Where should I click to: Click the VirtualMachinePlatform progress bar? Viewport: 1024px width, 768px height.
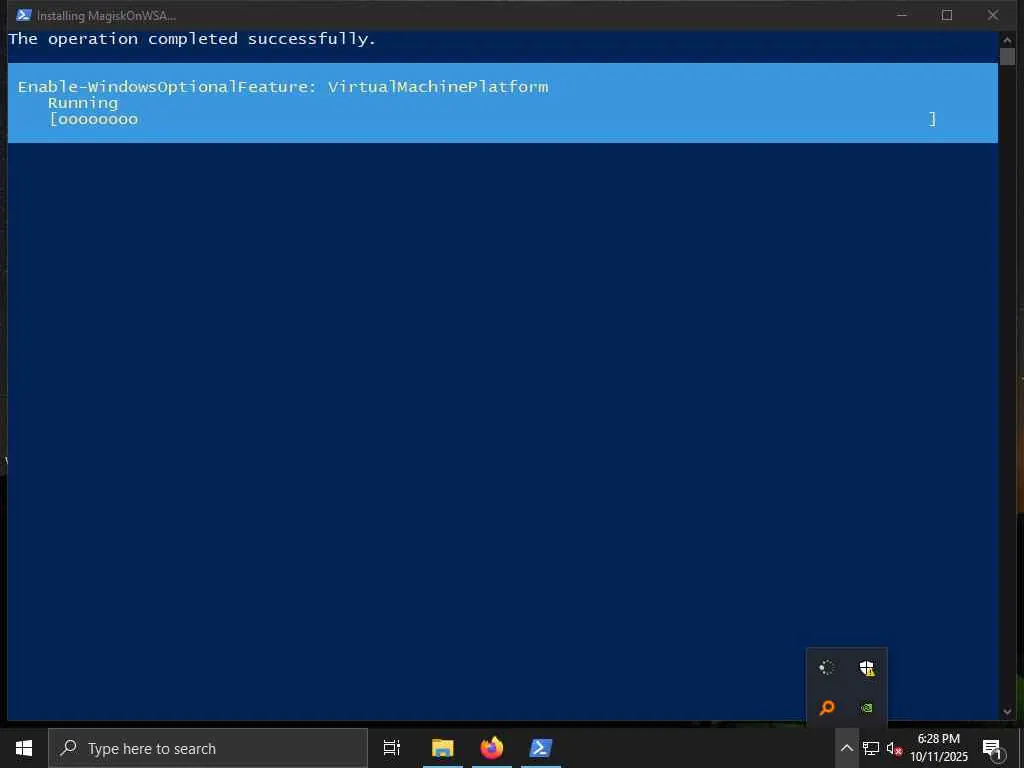(492, 119)
